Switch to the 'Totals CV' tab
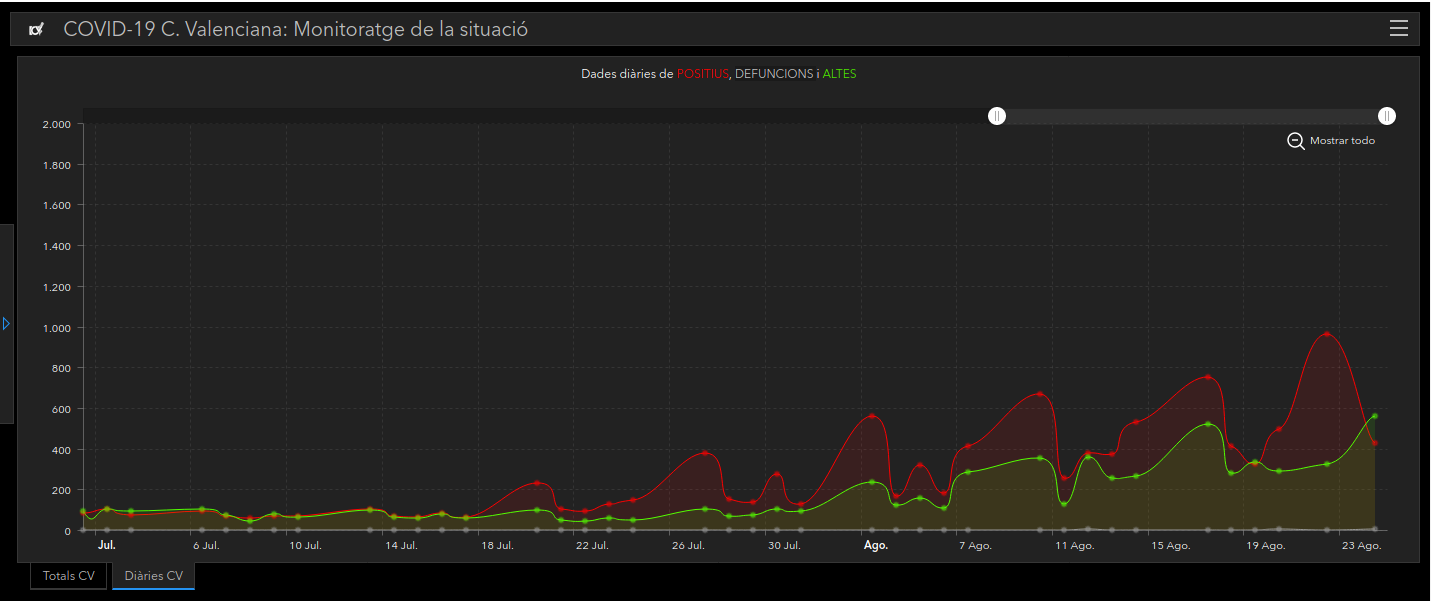Viewport: 1431px width, 601px height. tap(69, 576)
